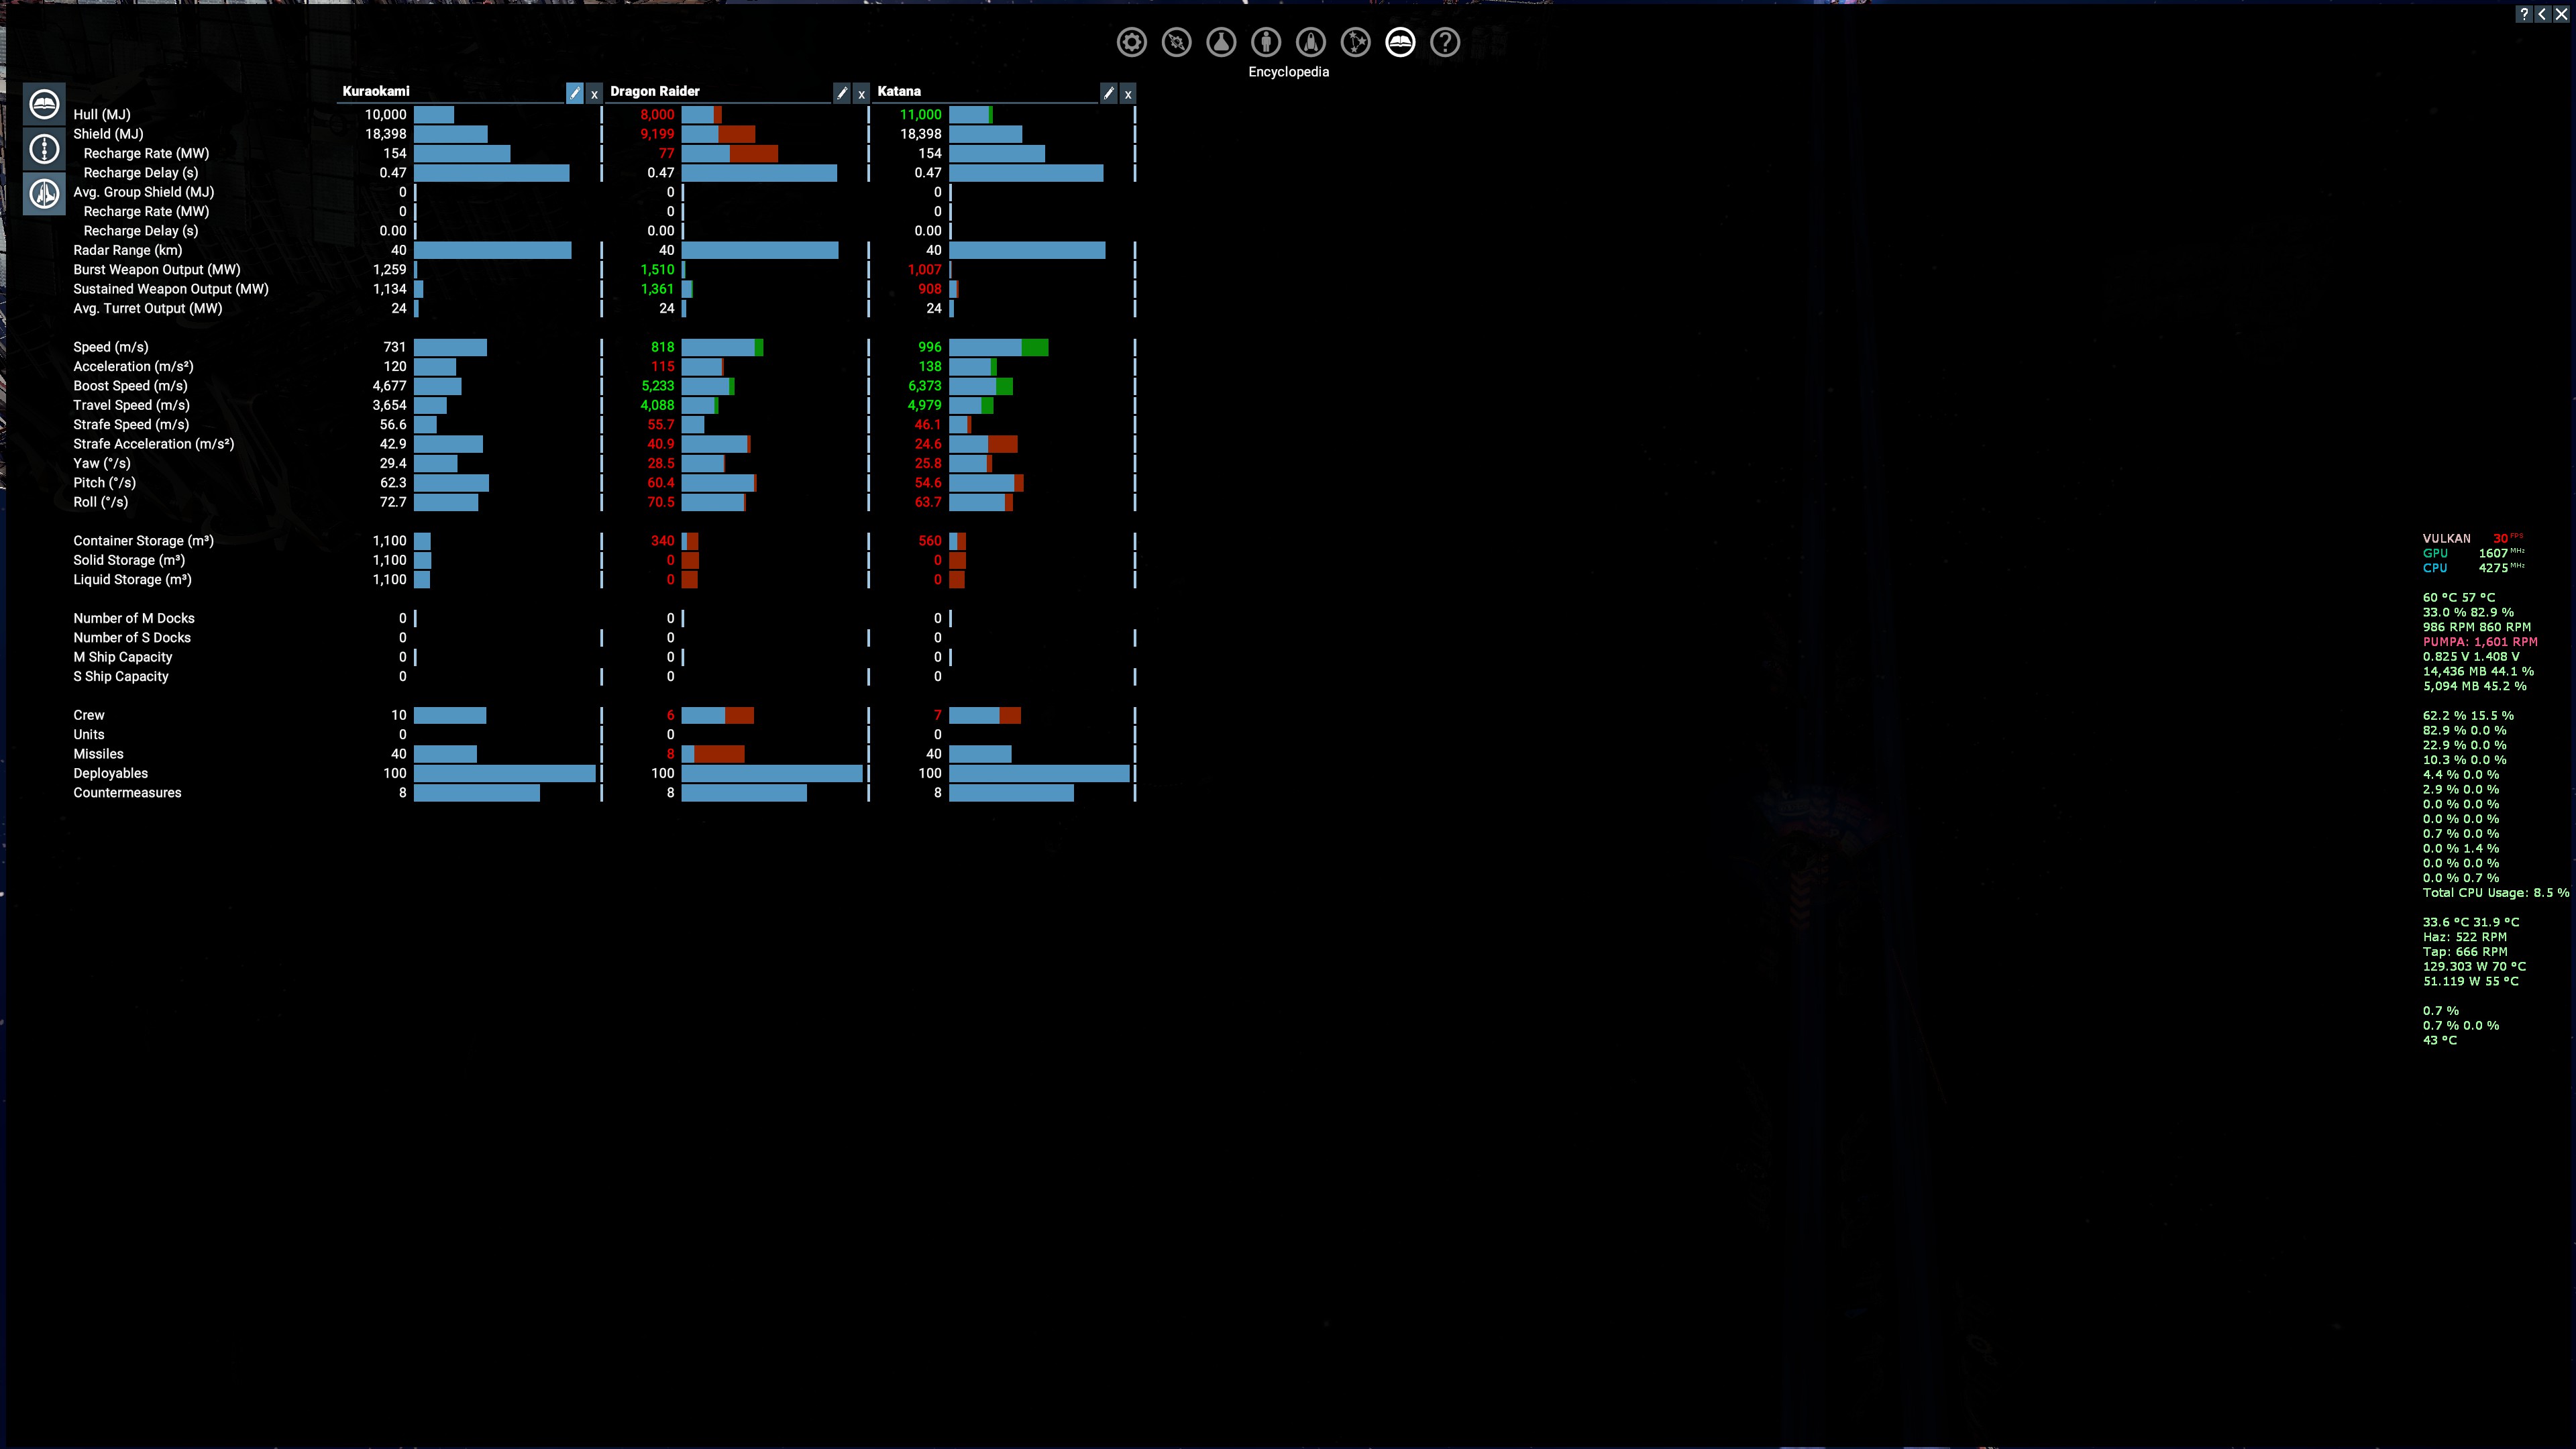This screenshot has height=1449, width=2576.
Task: Select the ship comparison icon in left sidebar
Action: click(44, 194)
